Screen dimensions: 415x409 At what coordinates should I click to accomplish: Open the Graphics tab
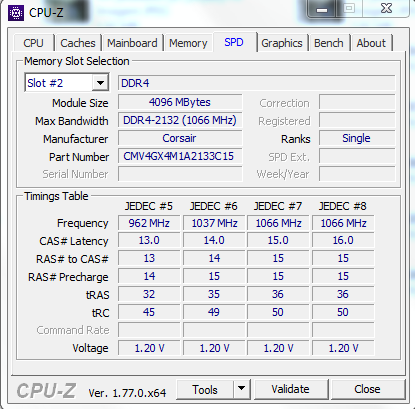coord(282,43)
